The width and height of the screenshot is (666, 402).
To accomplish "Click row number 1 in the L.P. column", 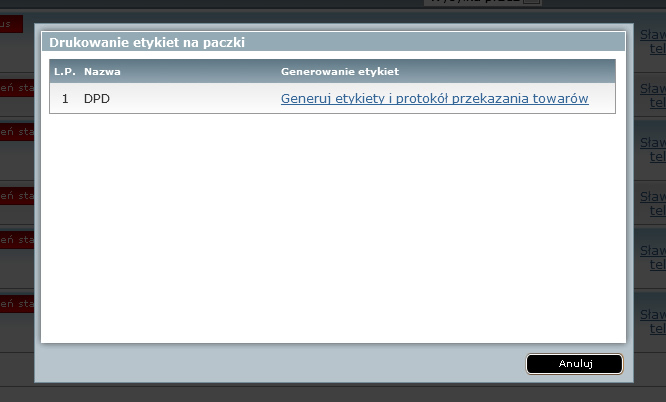I will pyautogui.click(x=65, y=99).
